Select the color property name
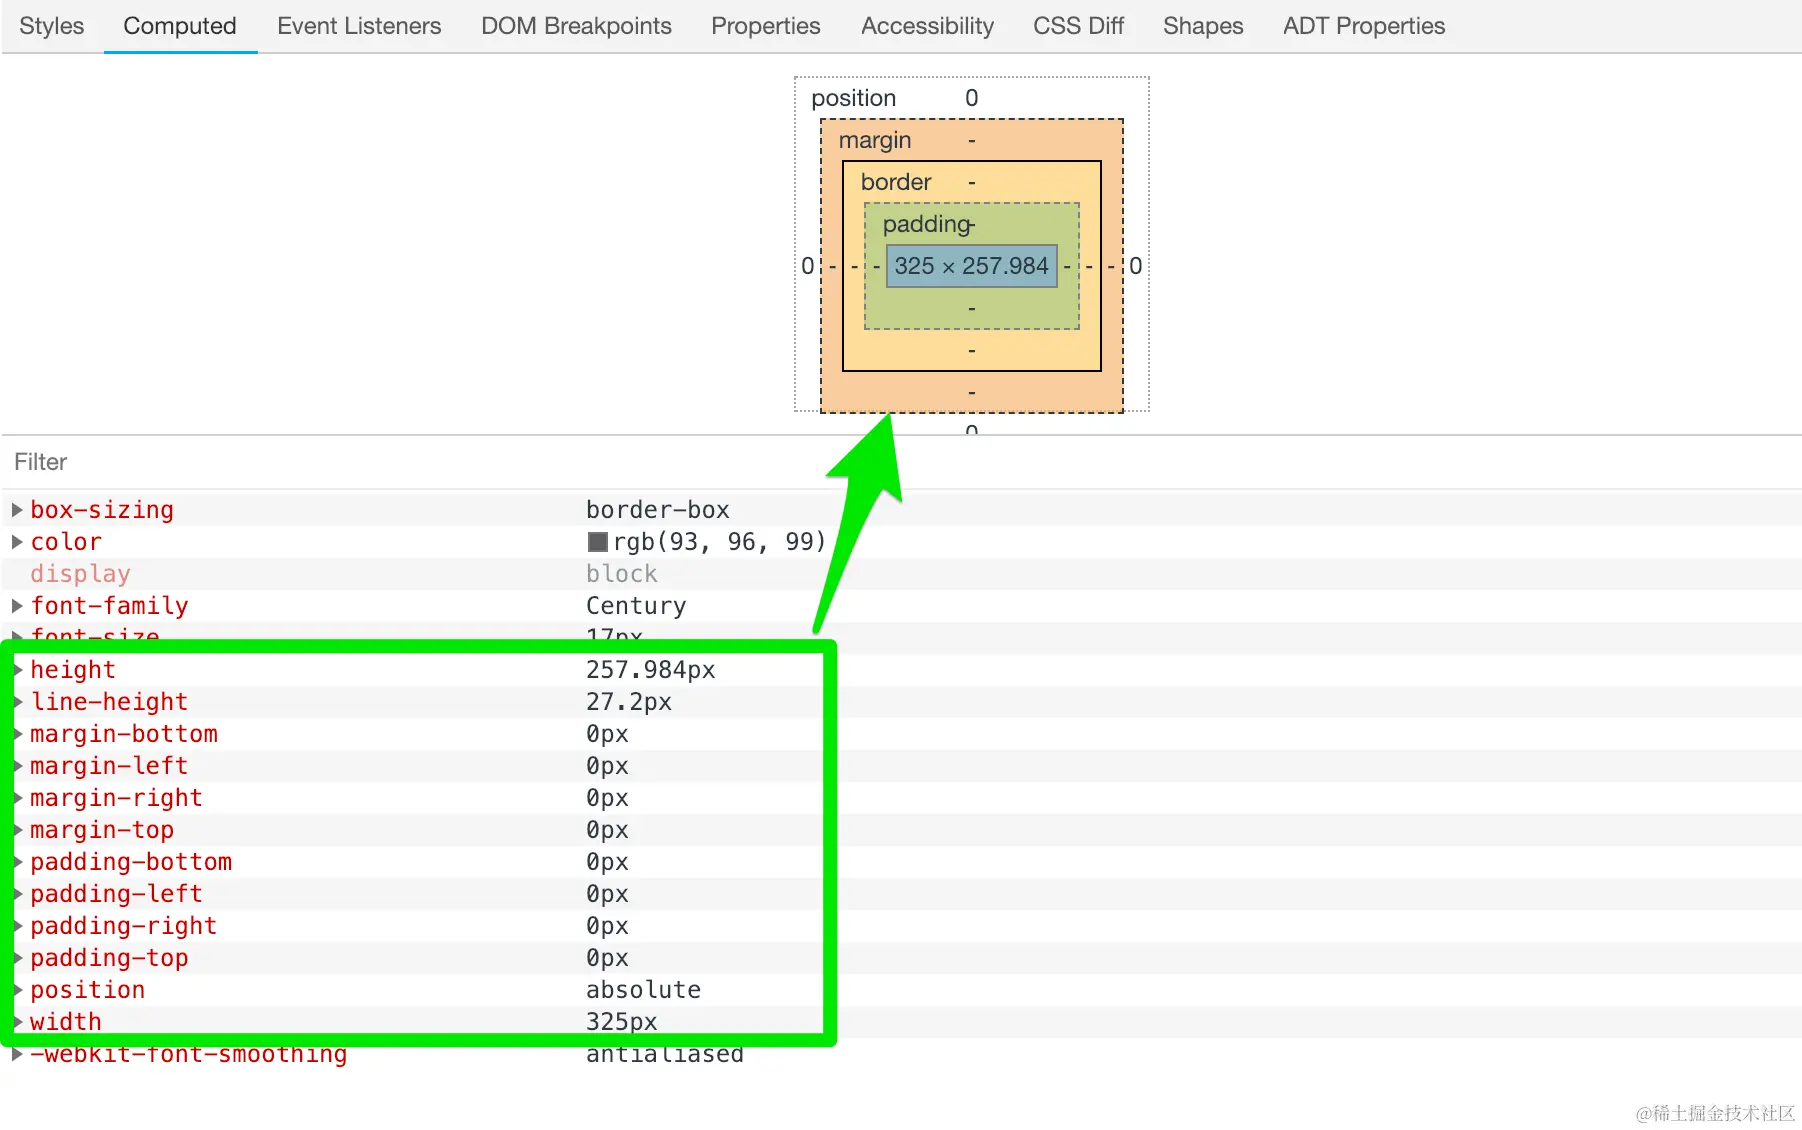 [66, 542]
